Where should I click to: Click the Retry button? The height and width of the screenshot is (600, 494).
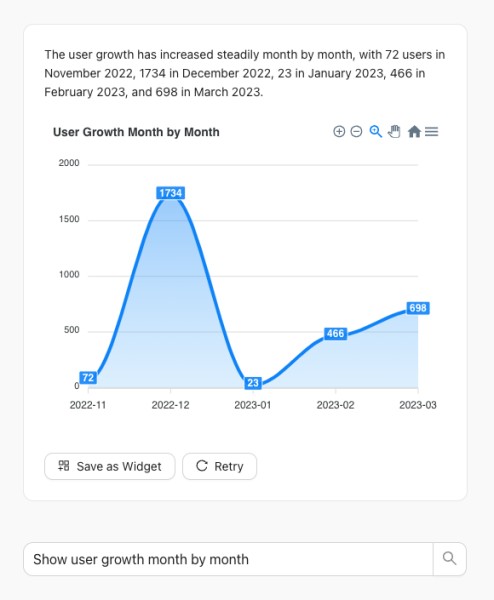219,466
